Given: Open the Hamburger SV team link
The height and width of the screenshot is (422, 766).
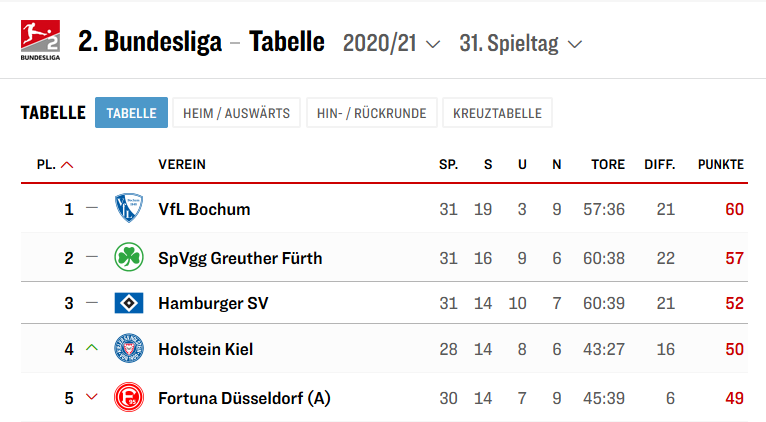Looking at the screenshot, I should 213,303.
